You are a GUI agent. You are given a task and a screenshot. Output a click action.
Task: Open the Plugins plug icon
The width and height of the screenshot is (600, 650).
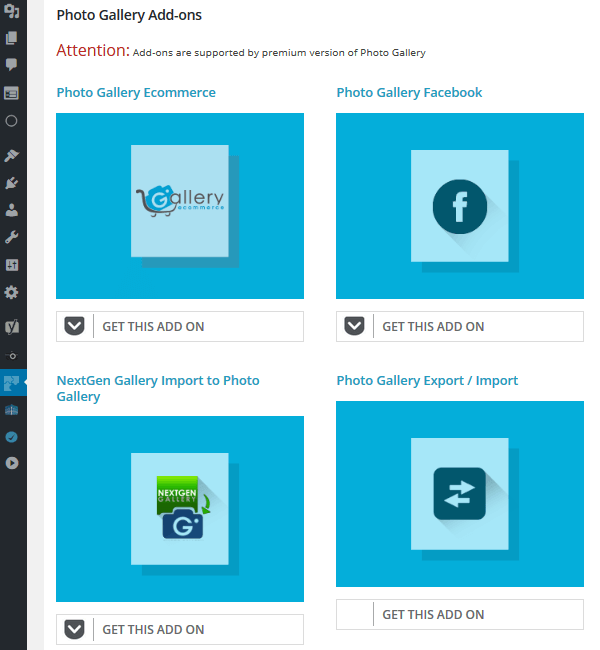click(x=12, y=183)
